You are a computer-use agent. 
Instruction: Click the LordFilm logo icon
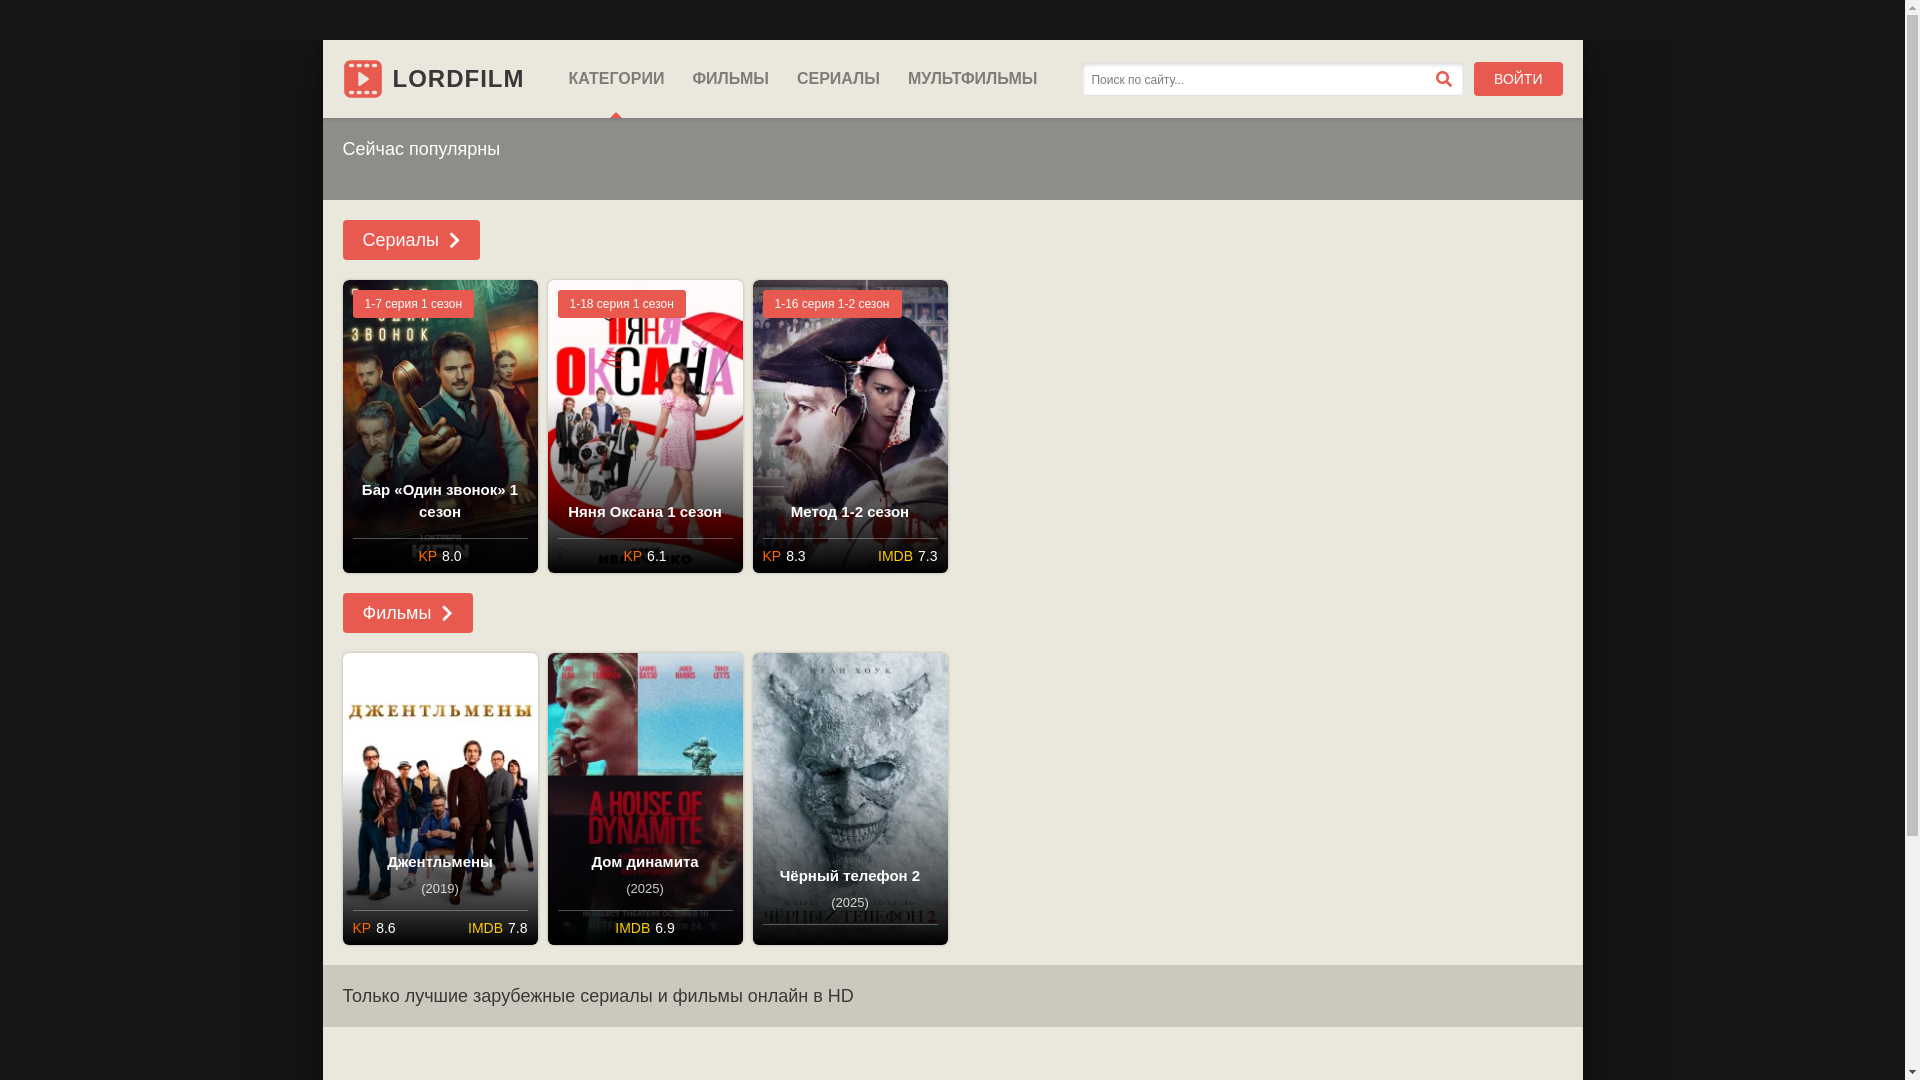(362, 79)
